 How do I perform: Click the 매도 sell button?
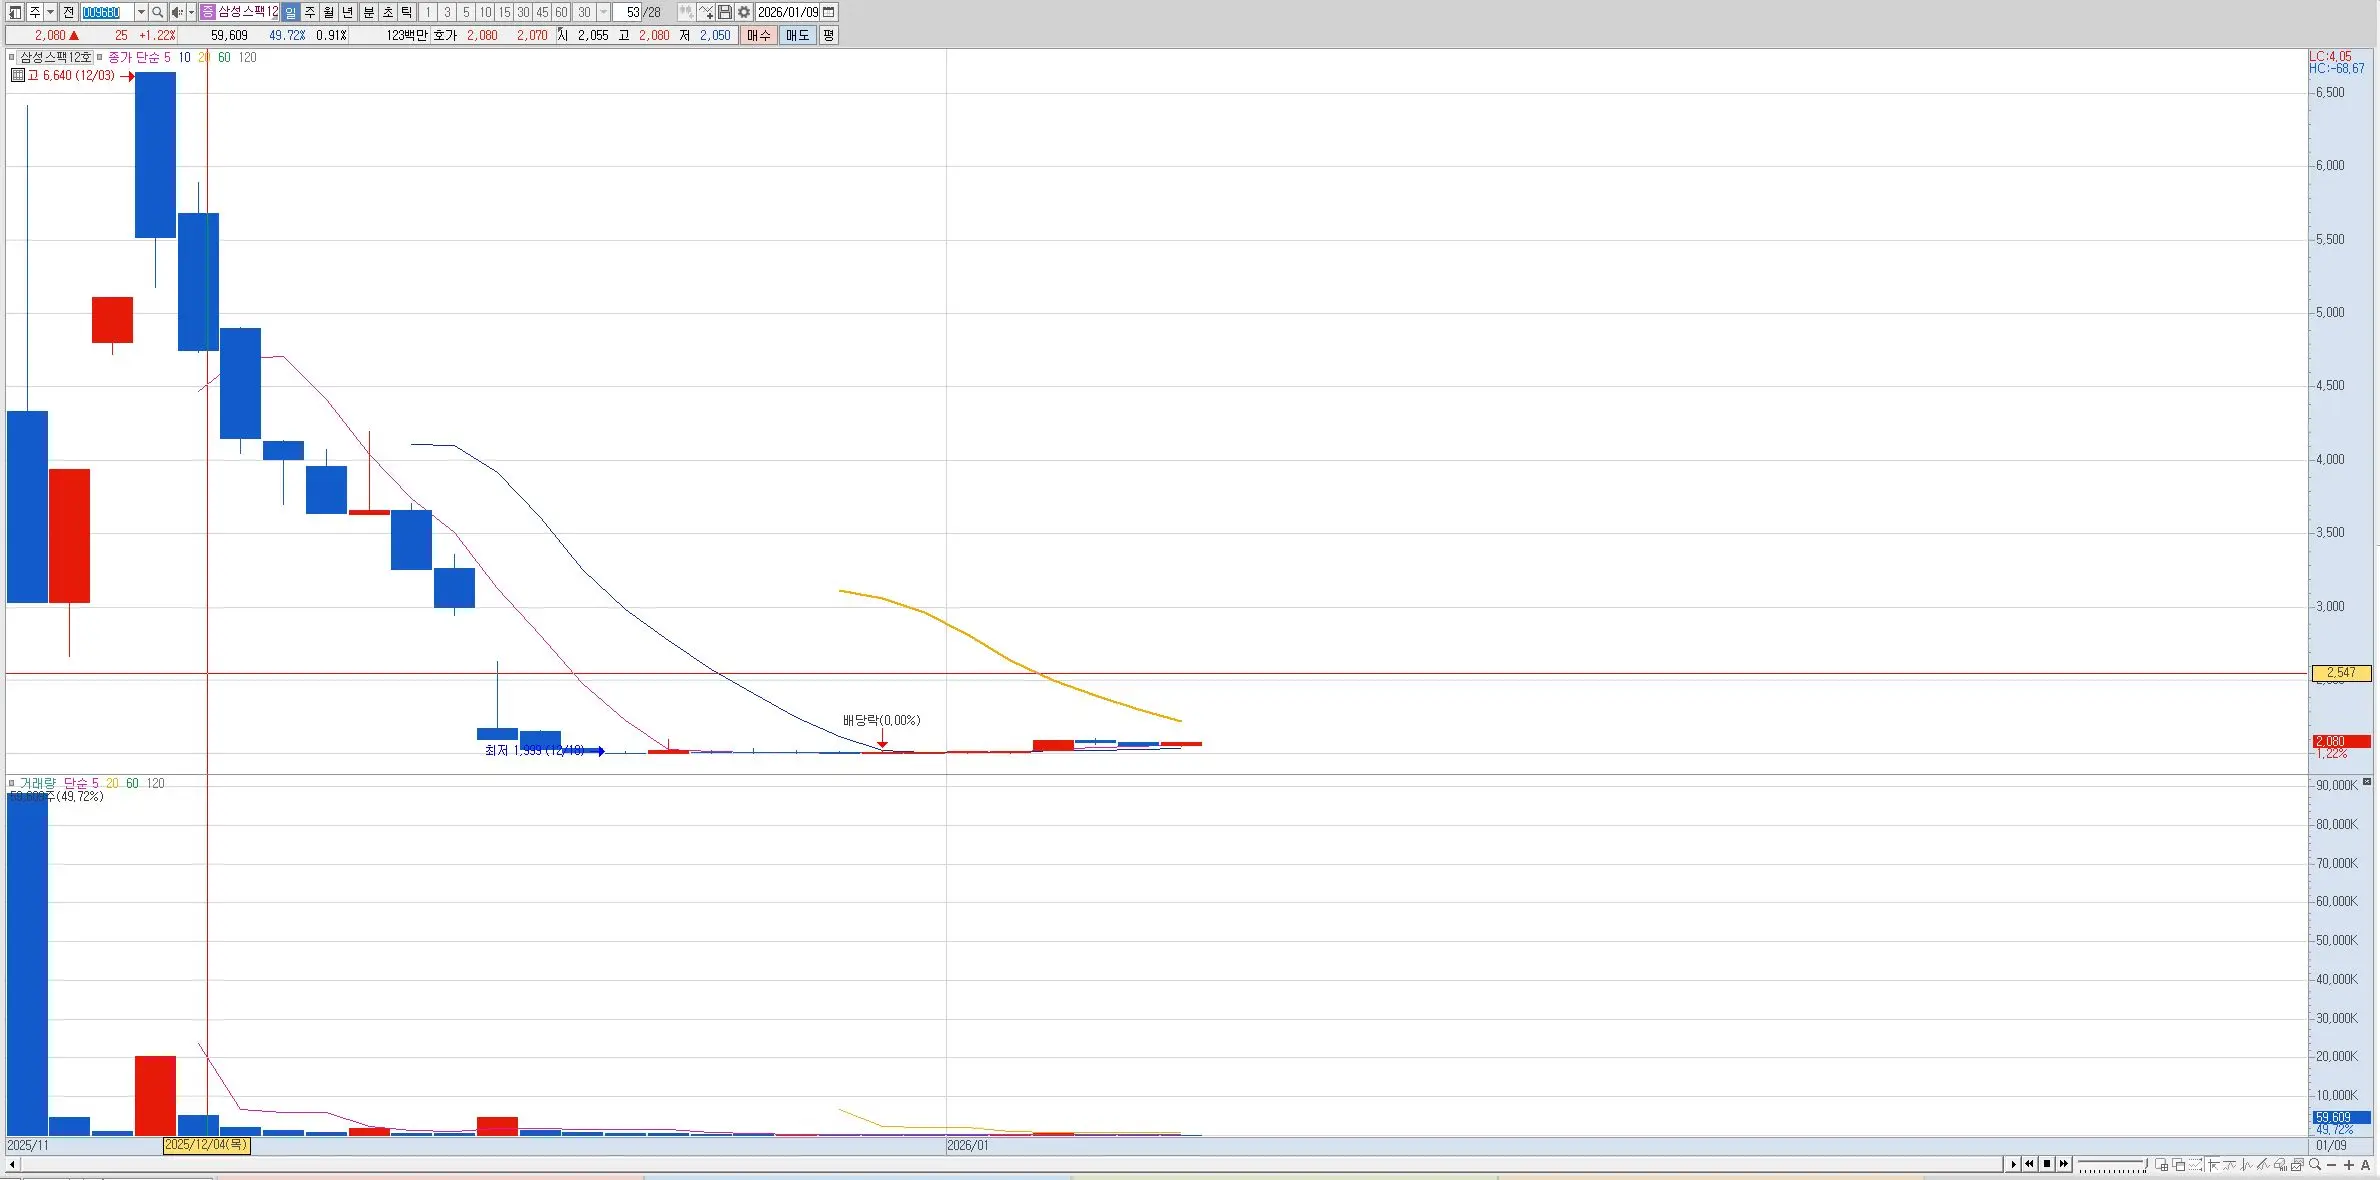(x=797, y=35)
